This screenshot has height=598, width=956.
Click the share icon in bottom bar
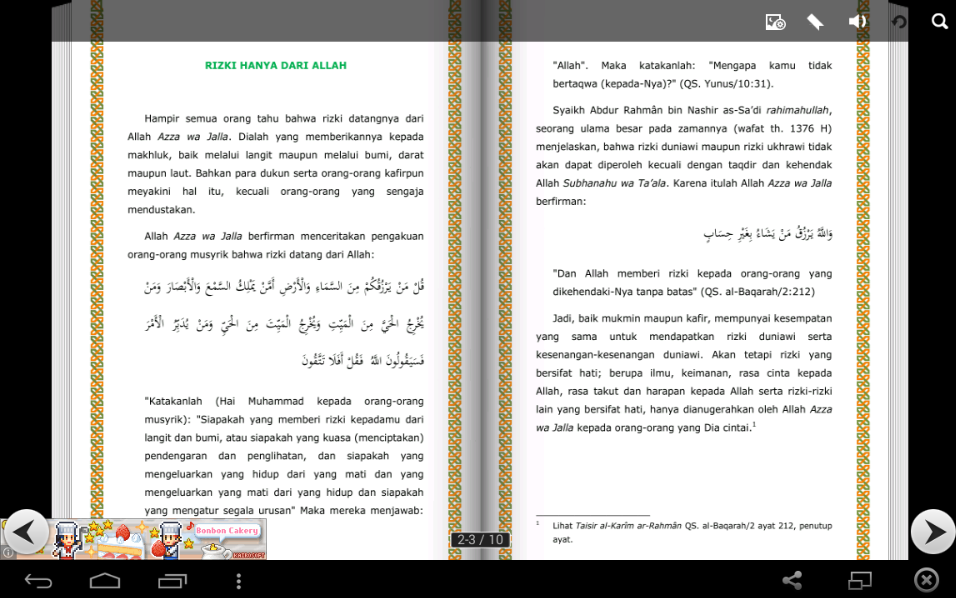tap(792, 580)
